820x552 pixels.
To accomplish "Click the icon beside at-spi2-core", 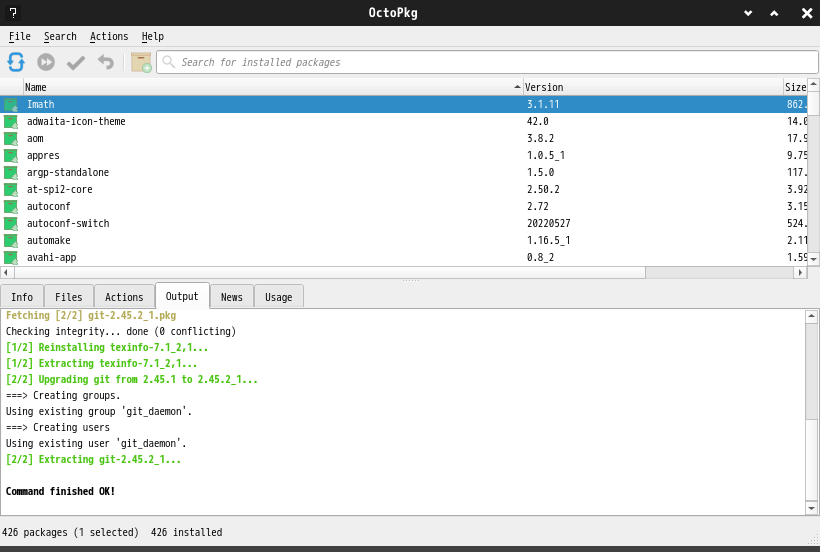I will (x=11, y=190).
